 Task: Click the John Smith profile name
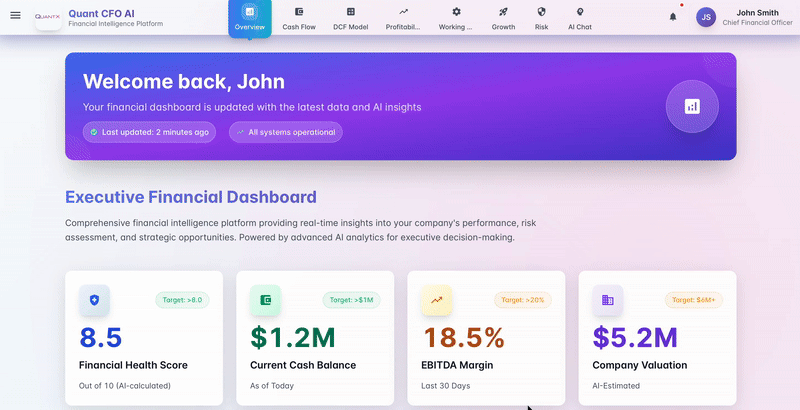(757, 13)
